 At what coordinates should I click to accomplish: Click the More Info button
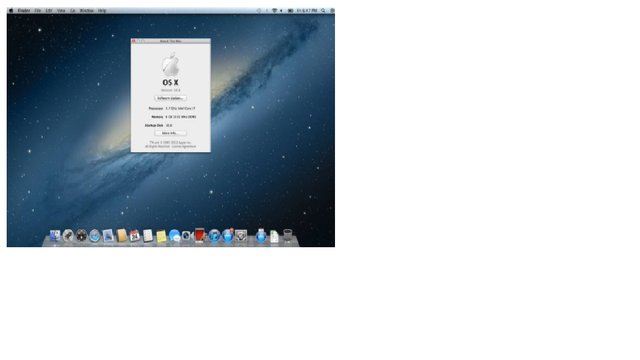(171, 133)
